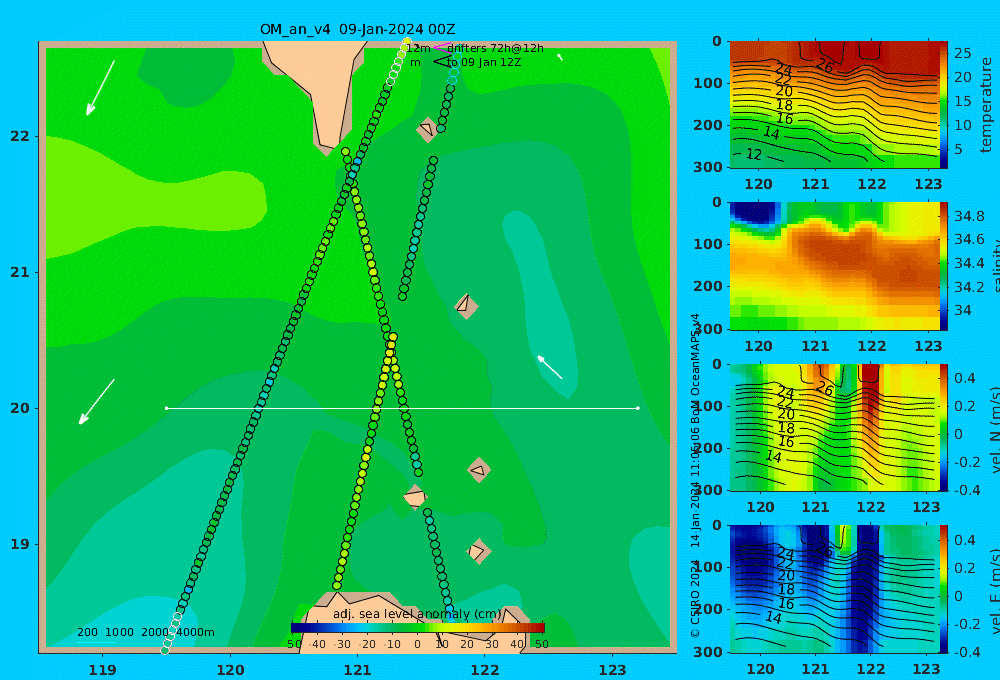Click the longitude 119 tick label on main map
Screen dimensions: 1000x680
click(103, 670)
